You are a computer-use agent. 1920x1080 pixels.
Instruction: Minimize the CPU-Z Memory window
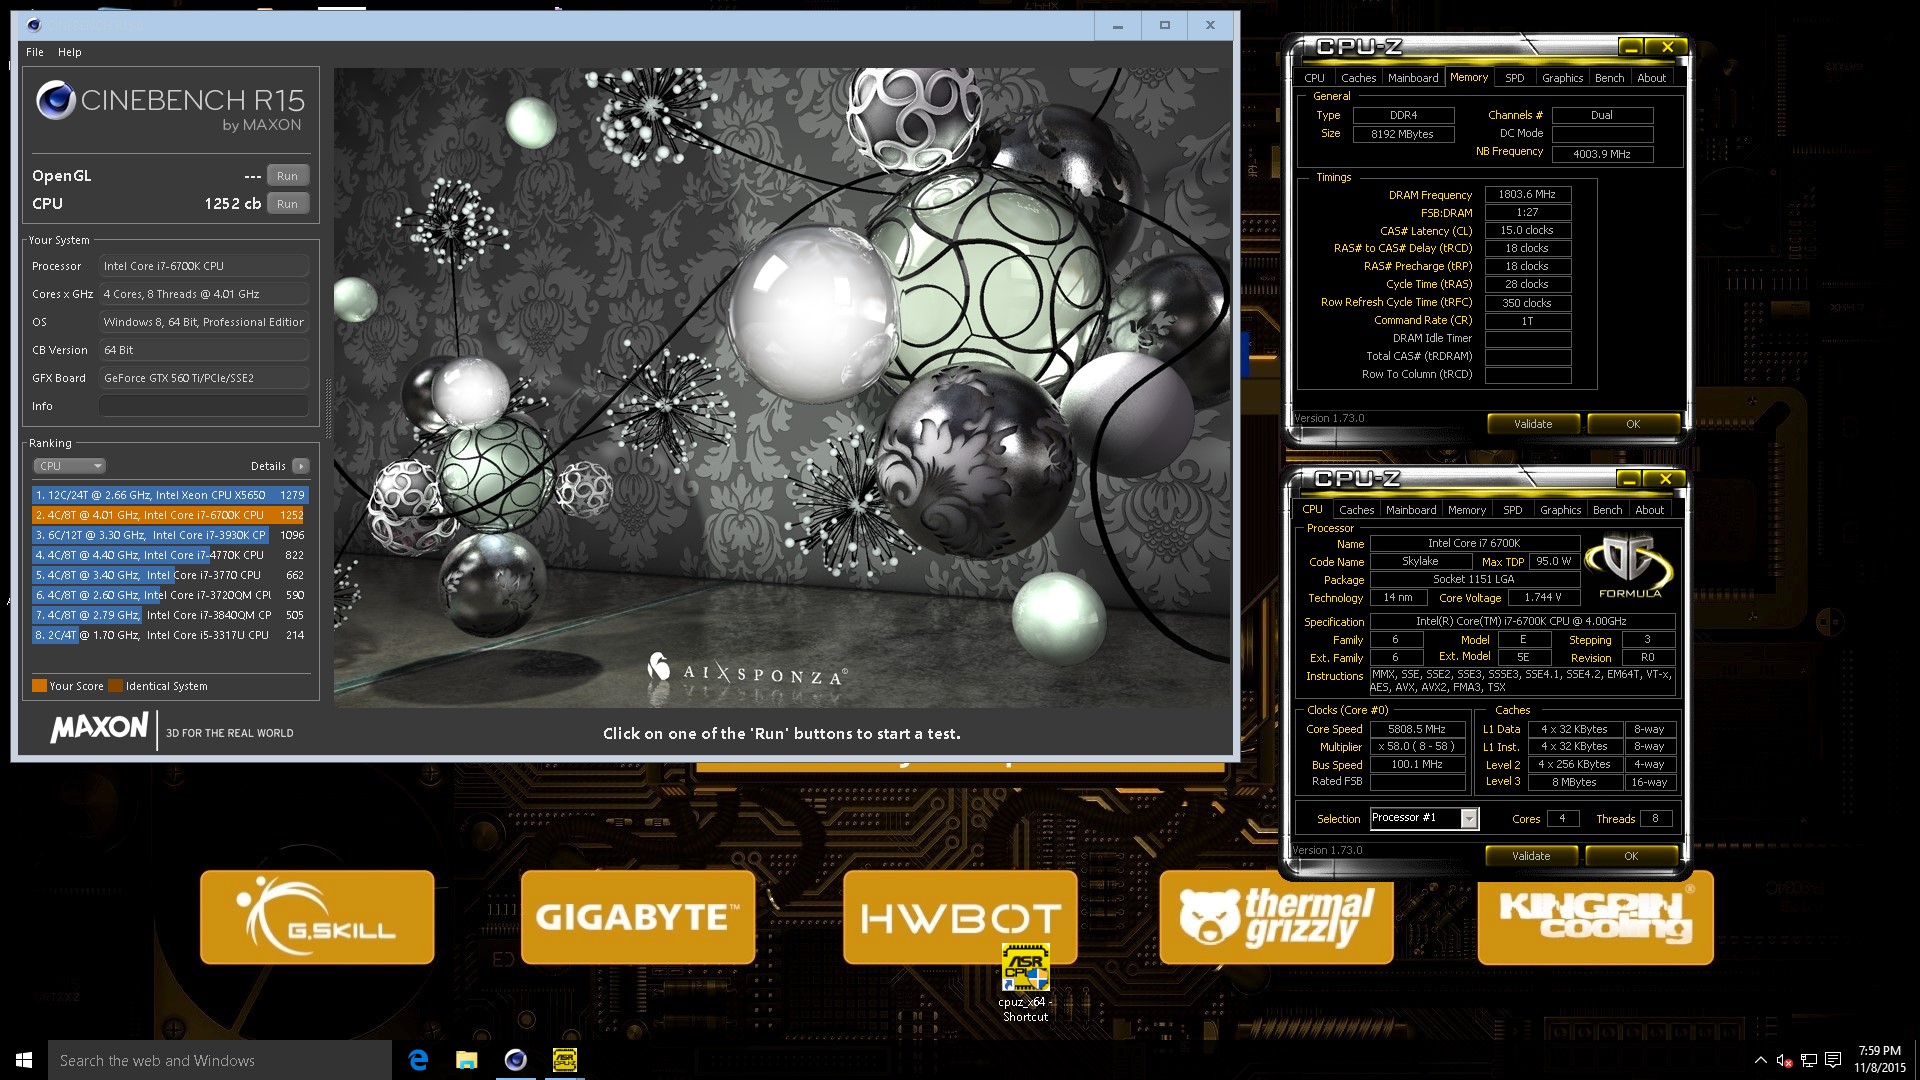(1630, 47)
